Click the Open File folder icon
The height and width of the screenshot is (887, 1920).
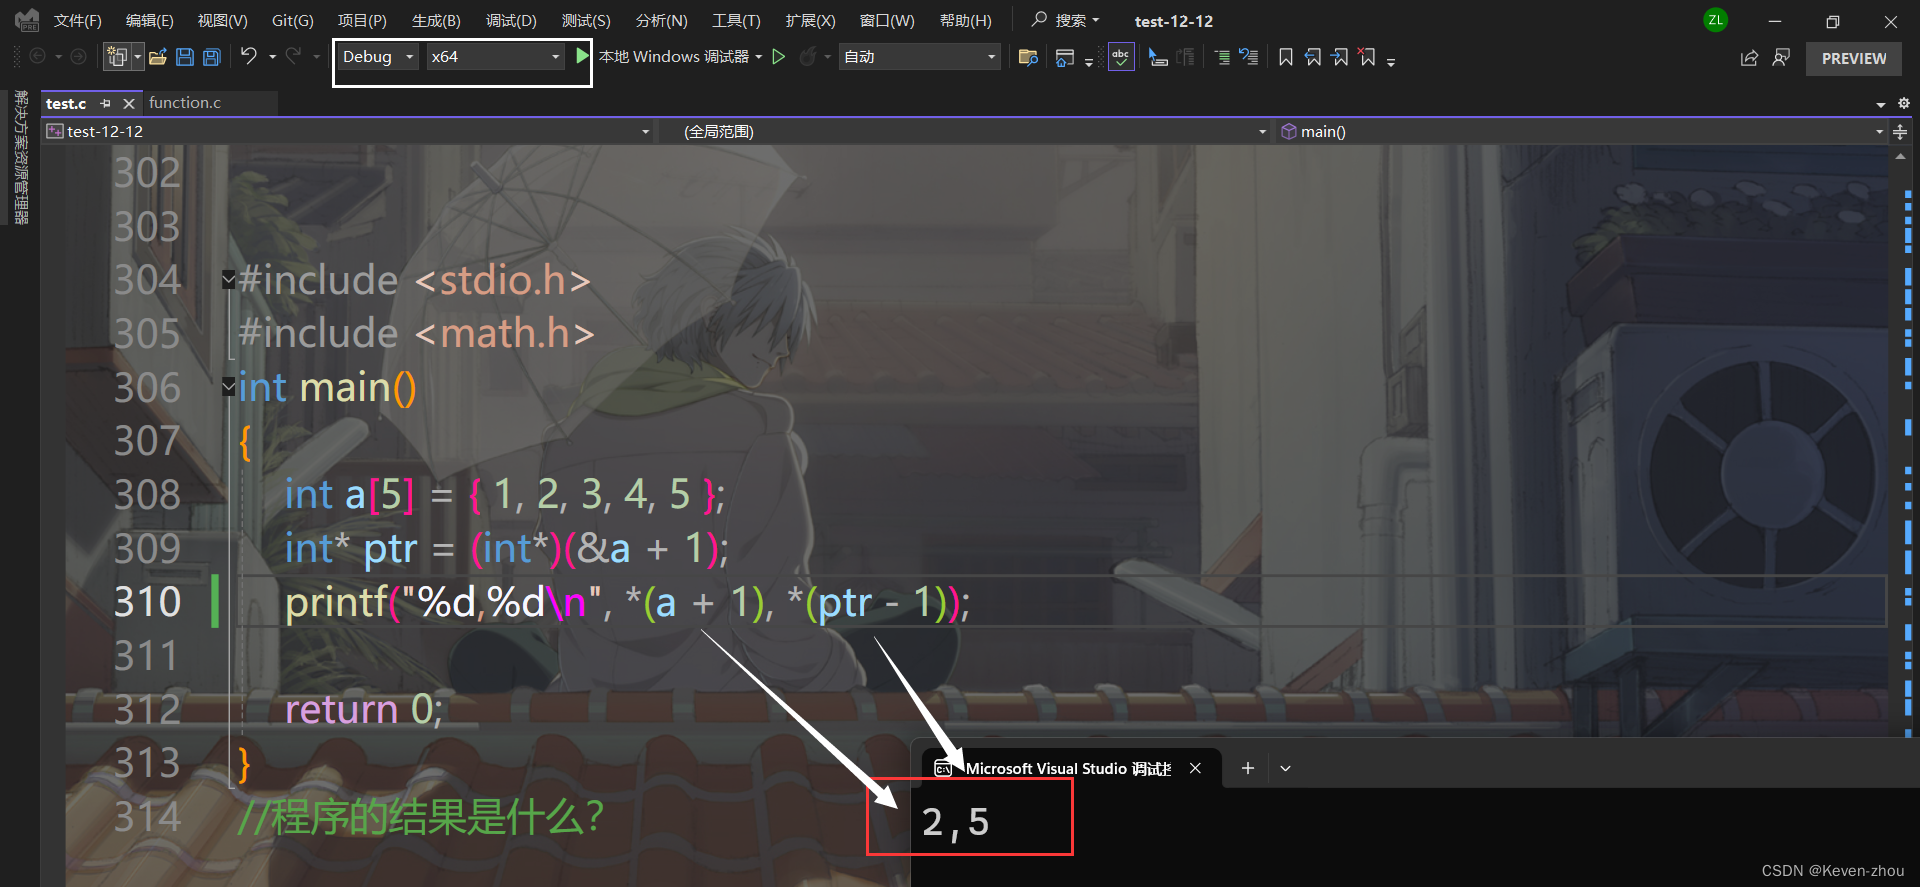[x=158, y=57]
